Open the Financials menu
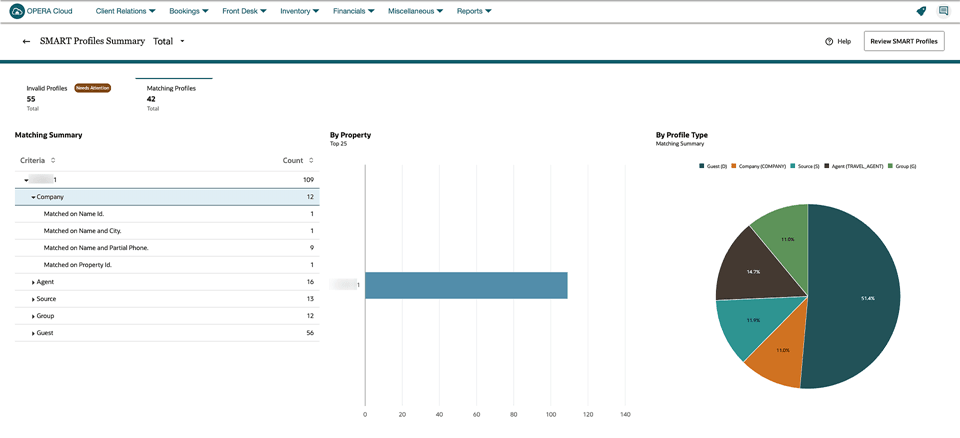The image size is (960, 438). click(354, 11)
